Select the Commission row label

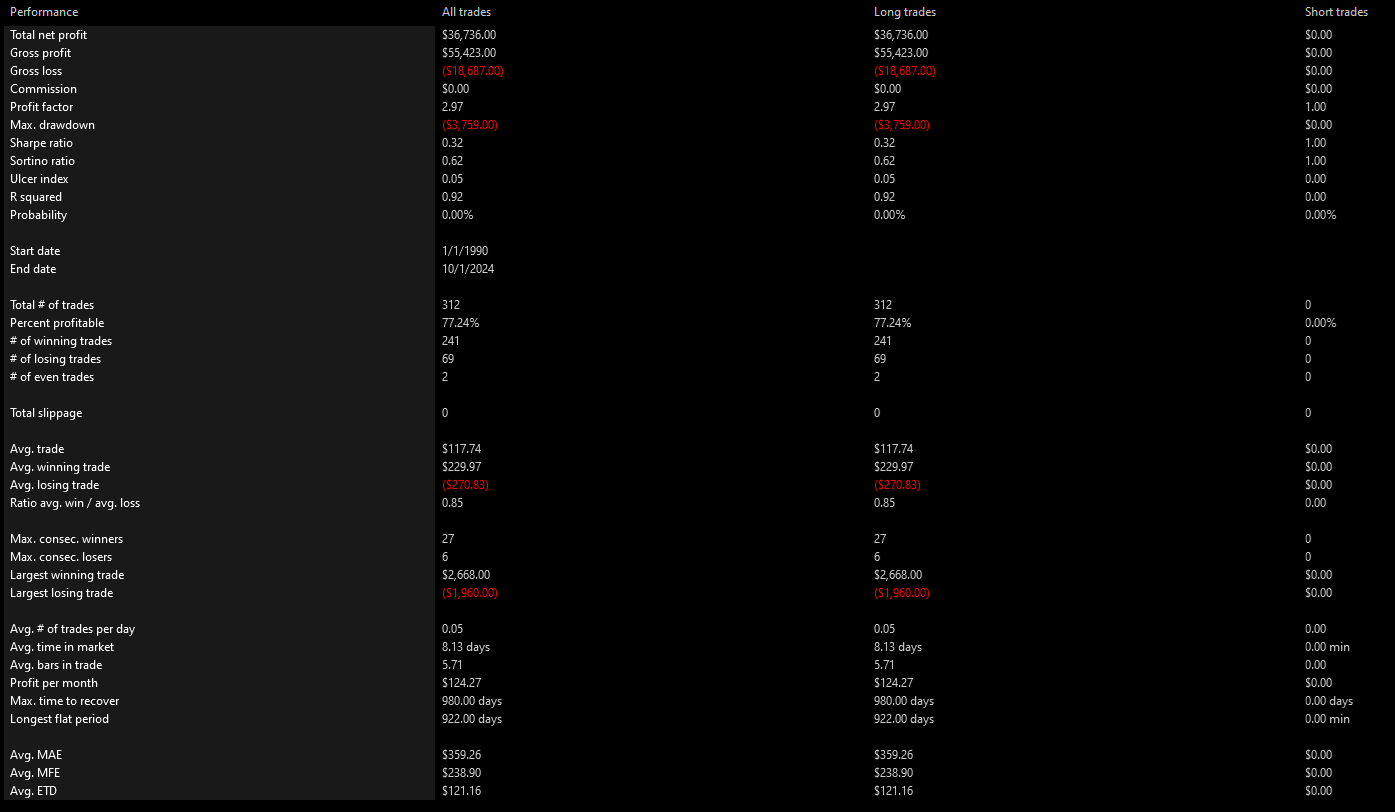43,89
